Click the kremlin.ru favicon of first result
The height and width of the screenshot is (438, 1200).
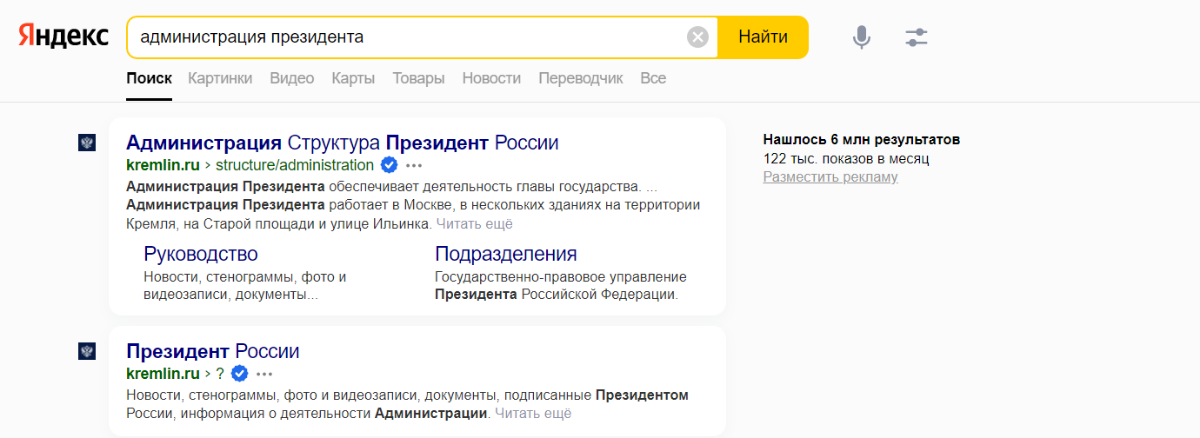pos(87,143)
